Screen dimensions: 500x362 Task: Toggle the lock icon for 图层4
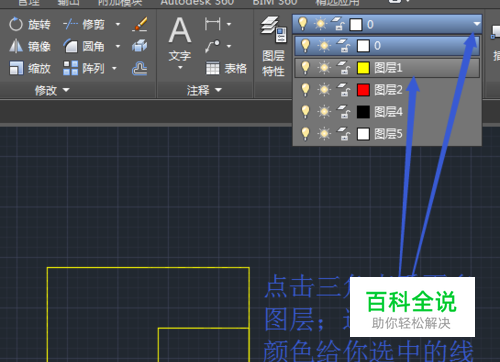[x=344, y=112]
